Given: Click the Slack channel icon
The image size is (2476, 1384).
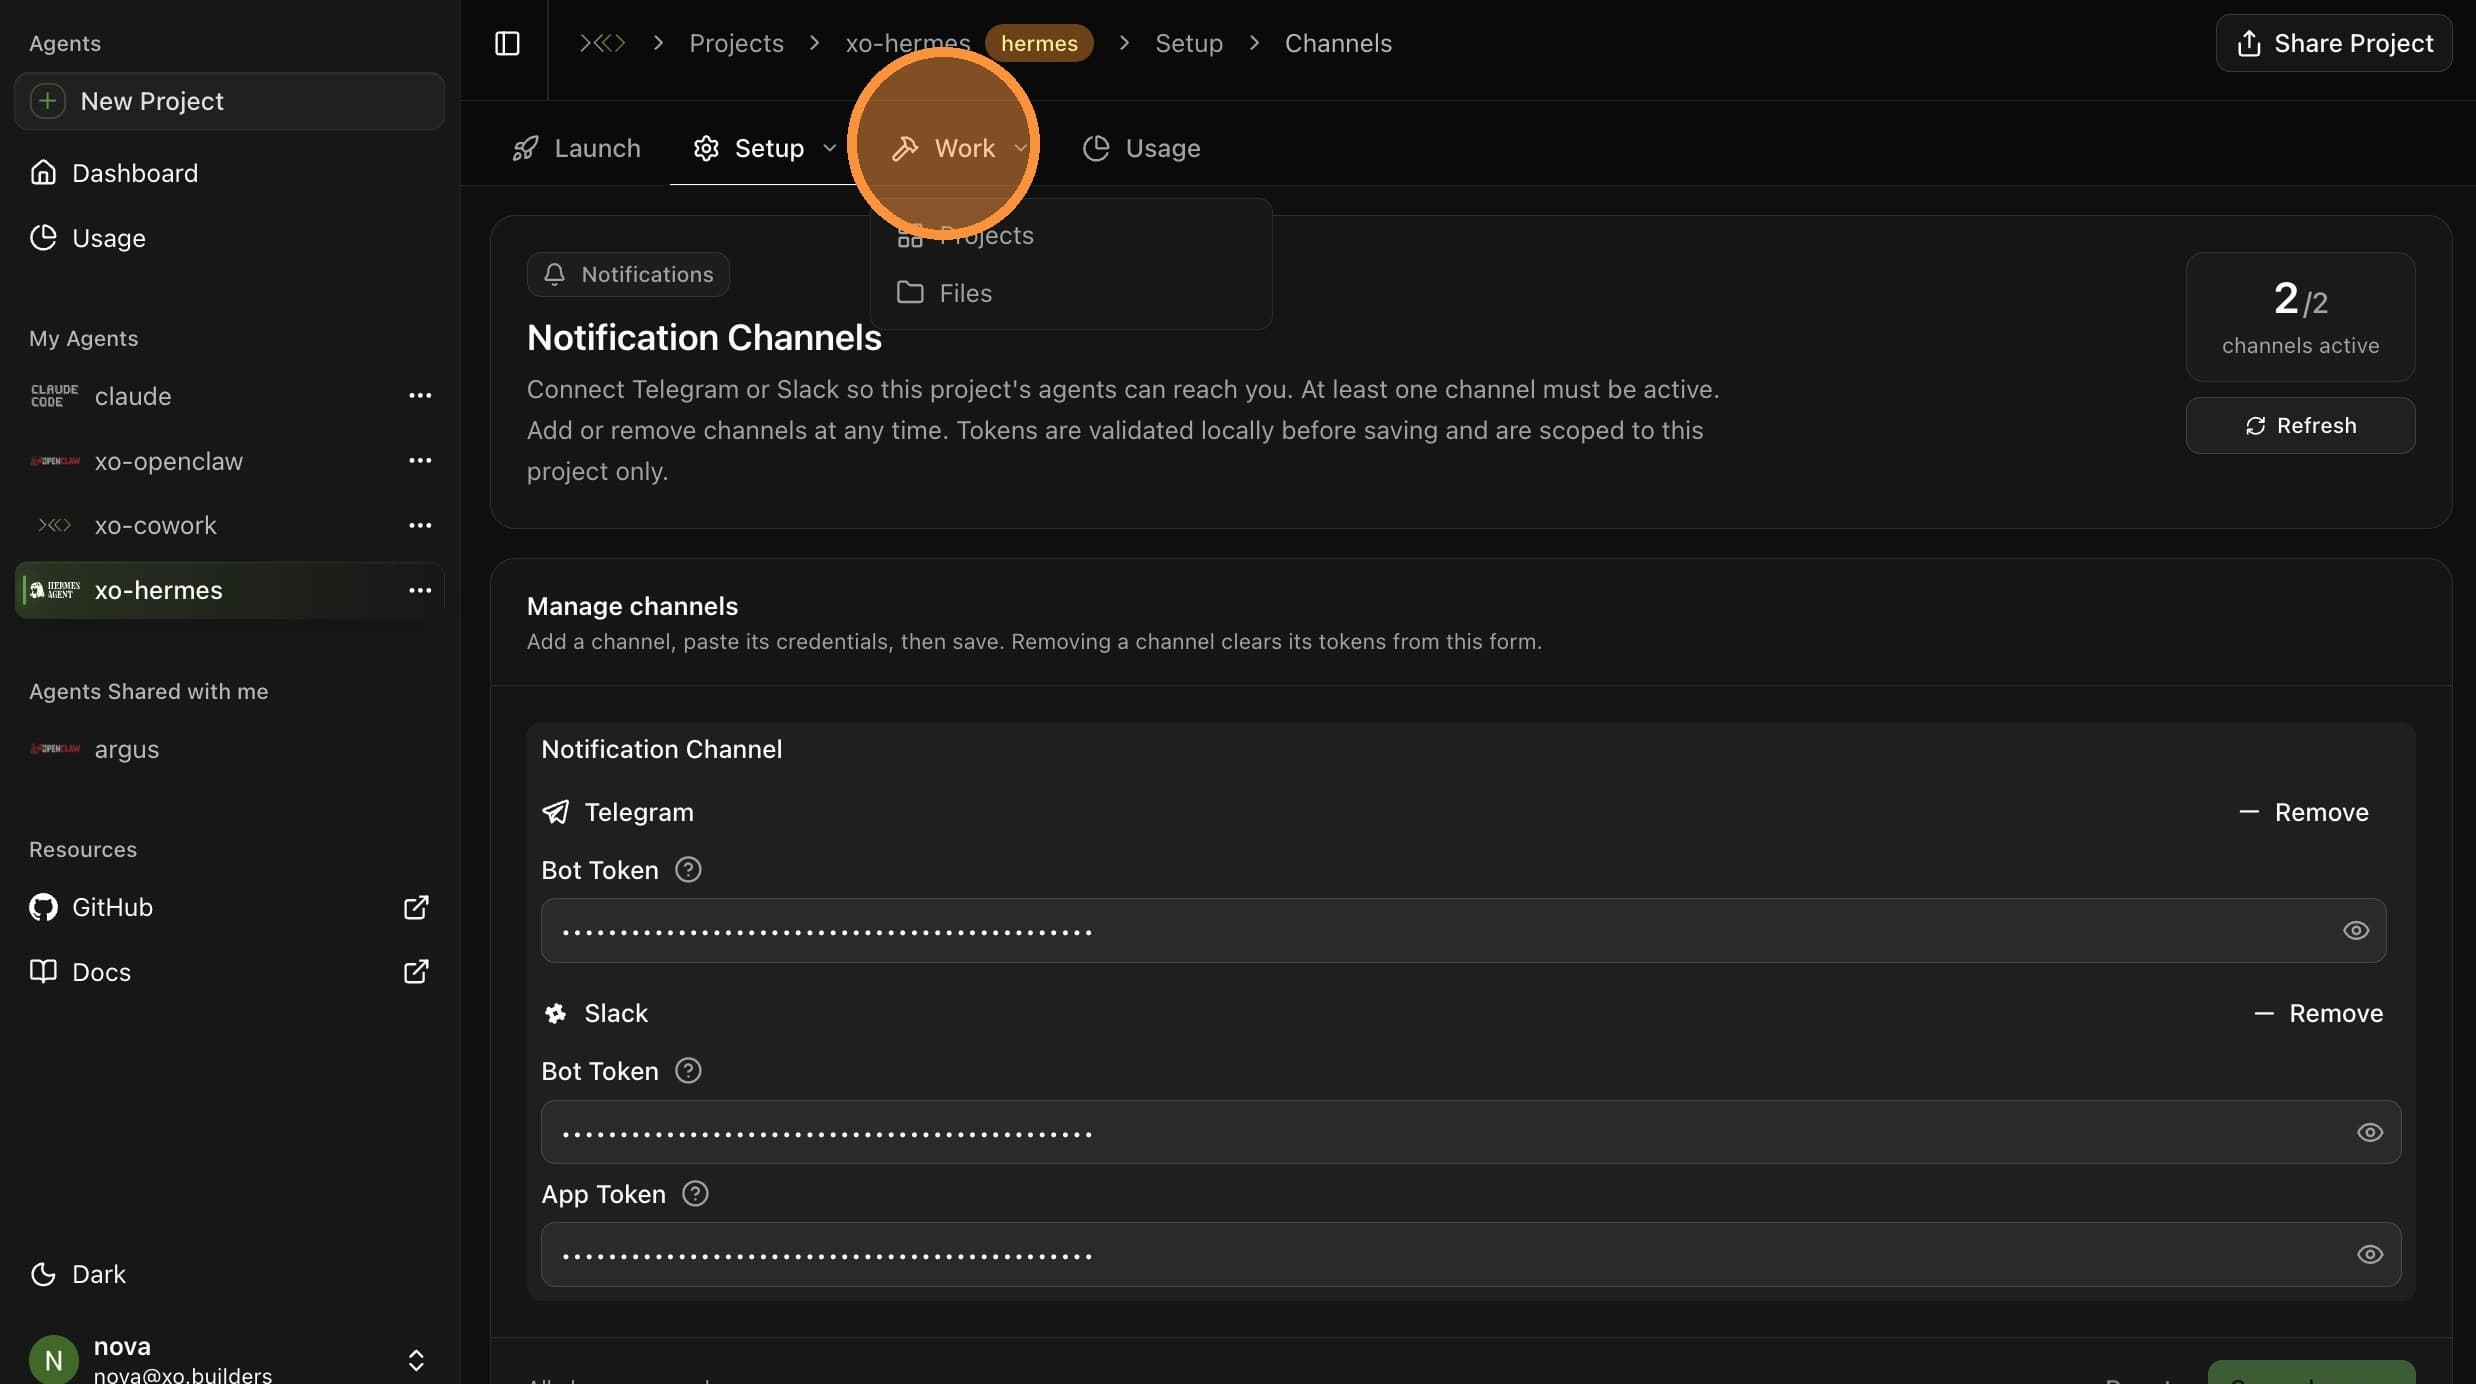Looking at the screenshot, I should click(x=556, y=1013).
